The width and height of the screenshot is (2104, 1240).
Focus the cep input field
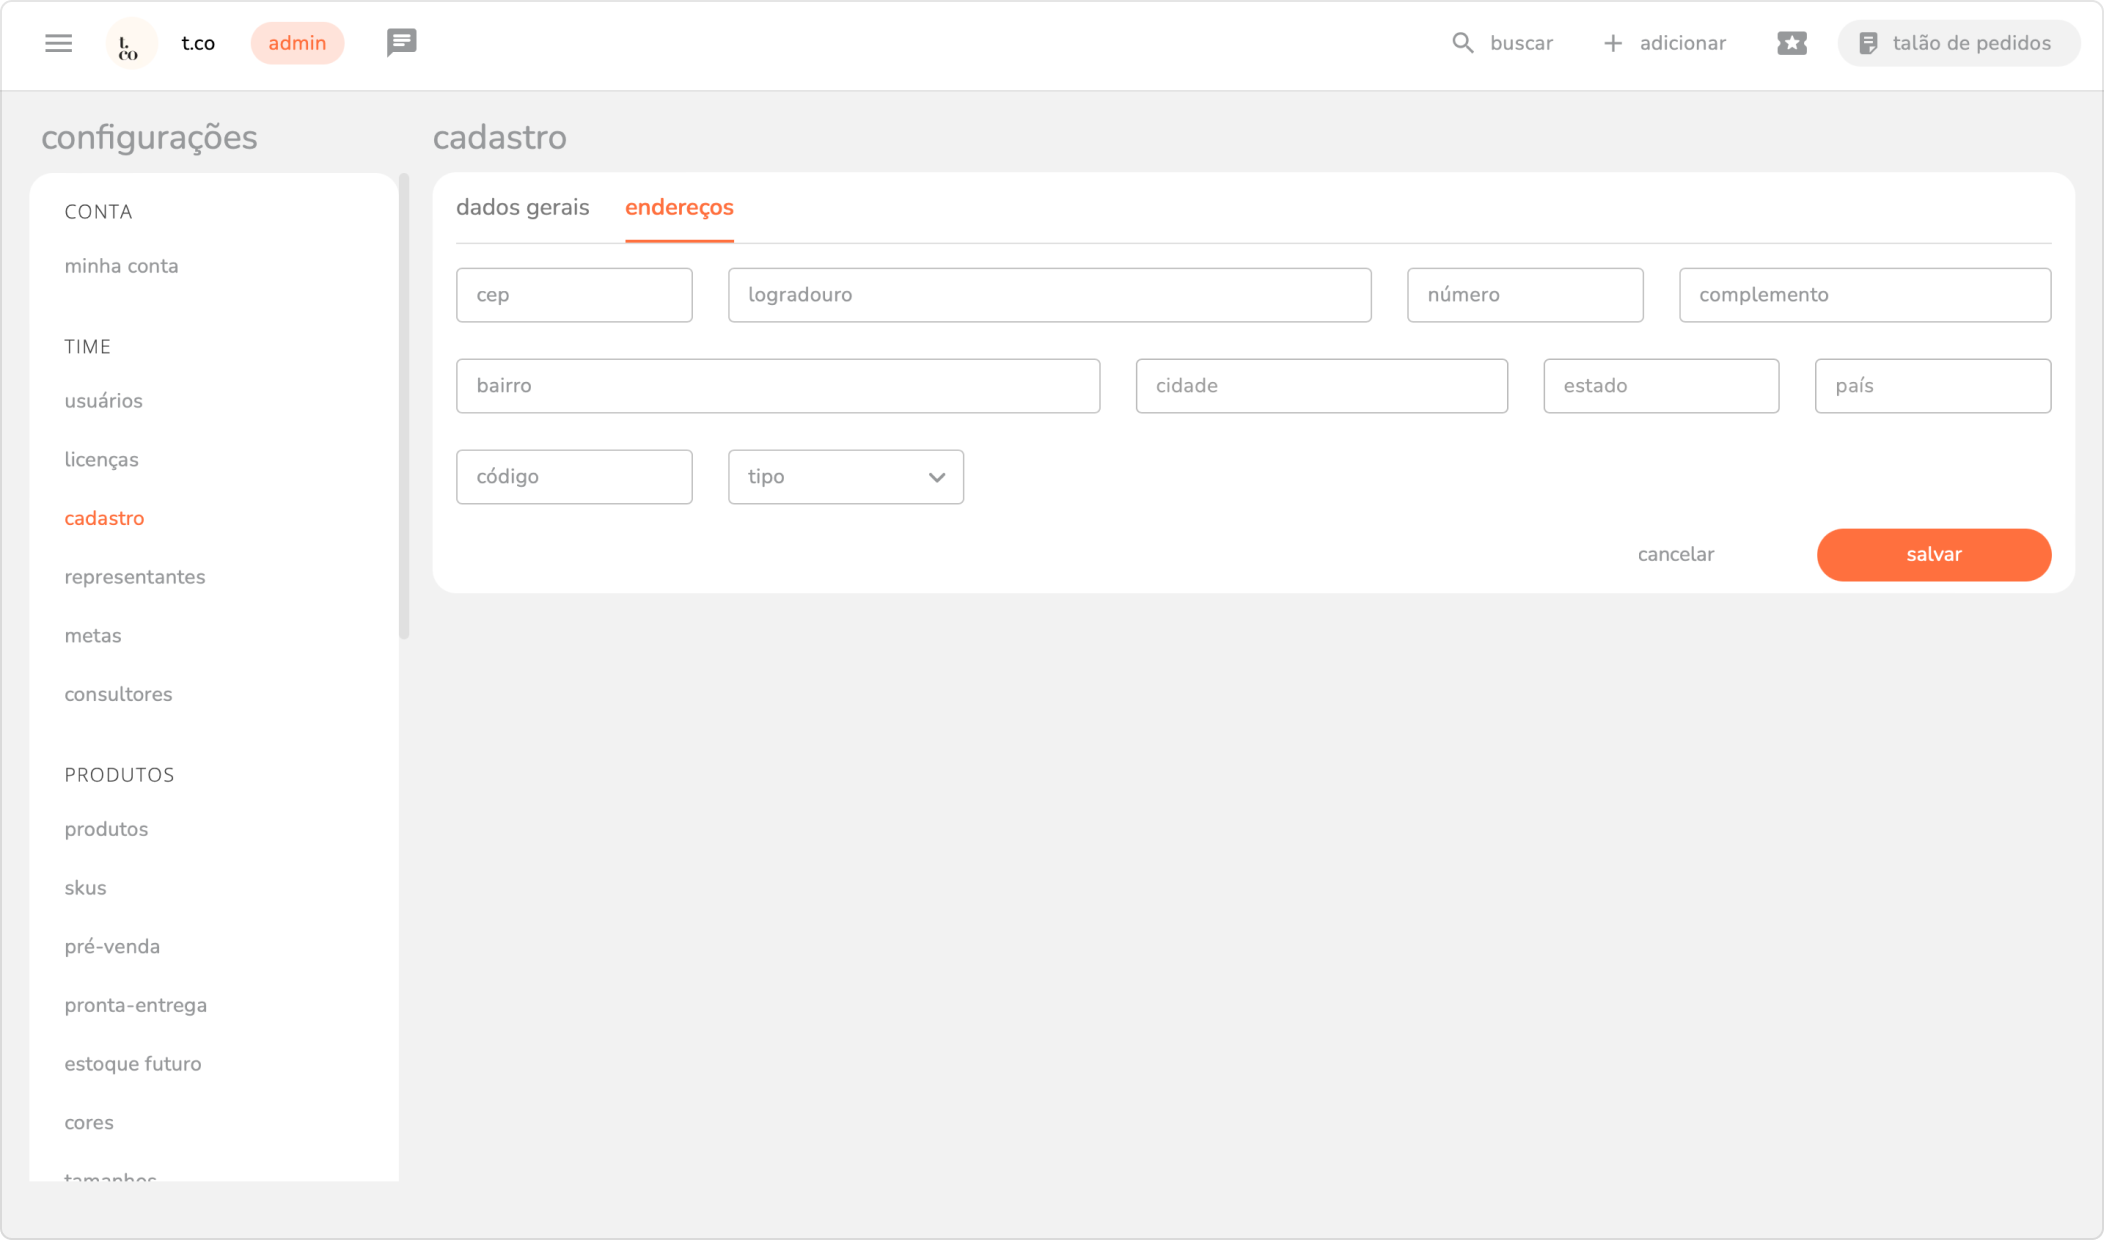tap(574, 295)
